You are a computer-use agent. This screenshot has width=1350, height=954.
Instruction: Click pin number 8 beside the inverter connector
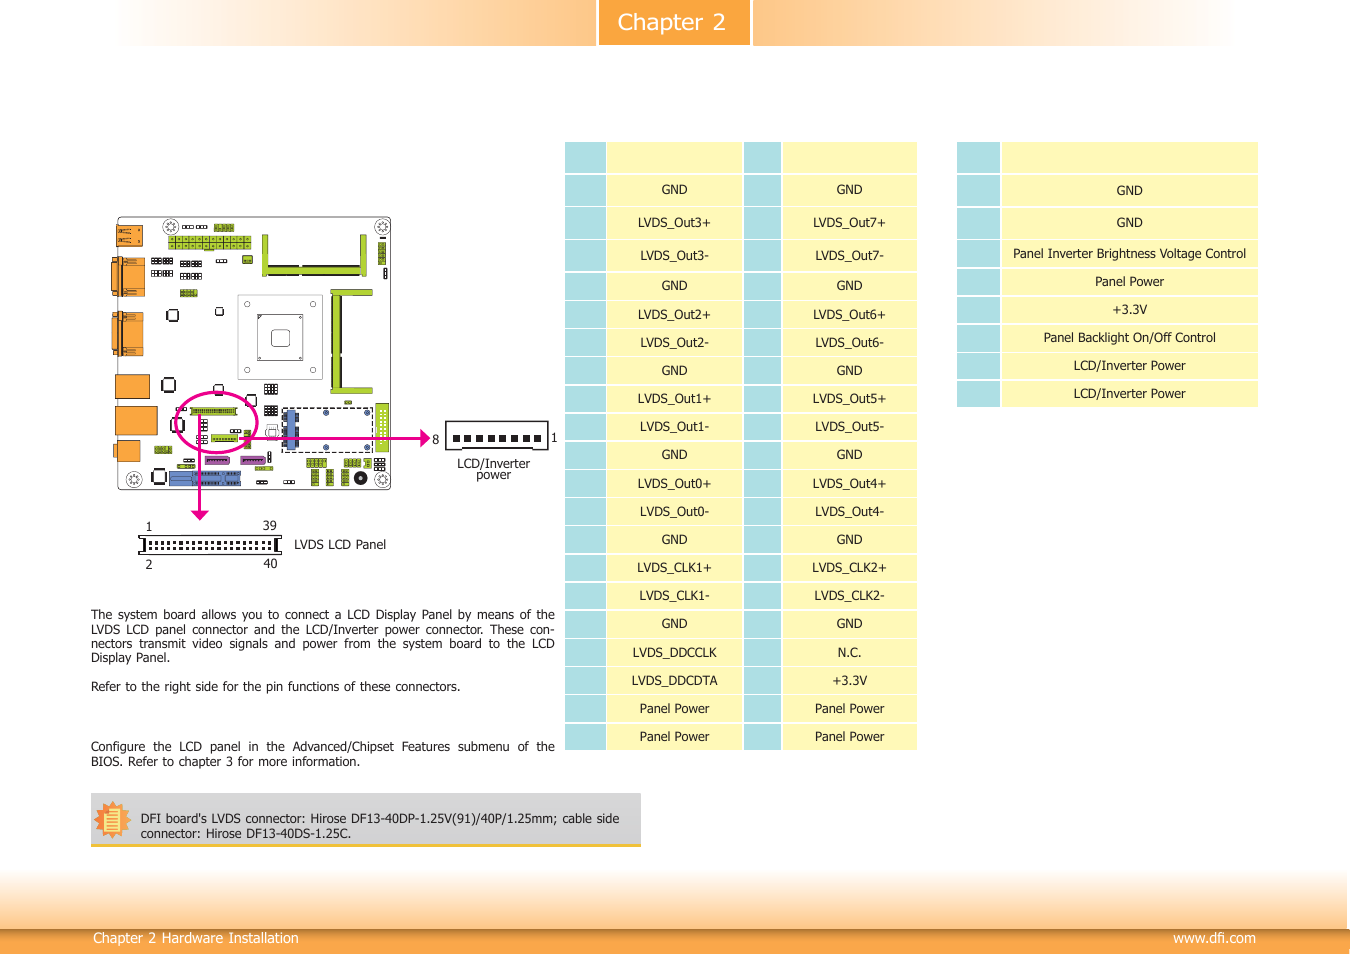coord(436,440)
